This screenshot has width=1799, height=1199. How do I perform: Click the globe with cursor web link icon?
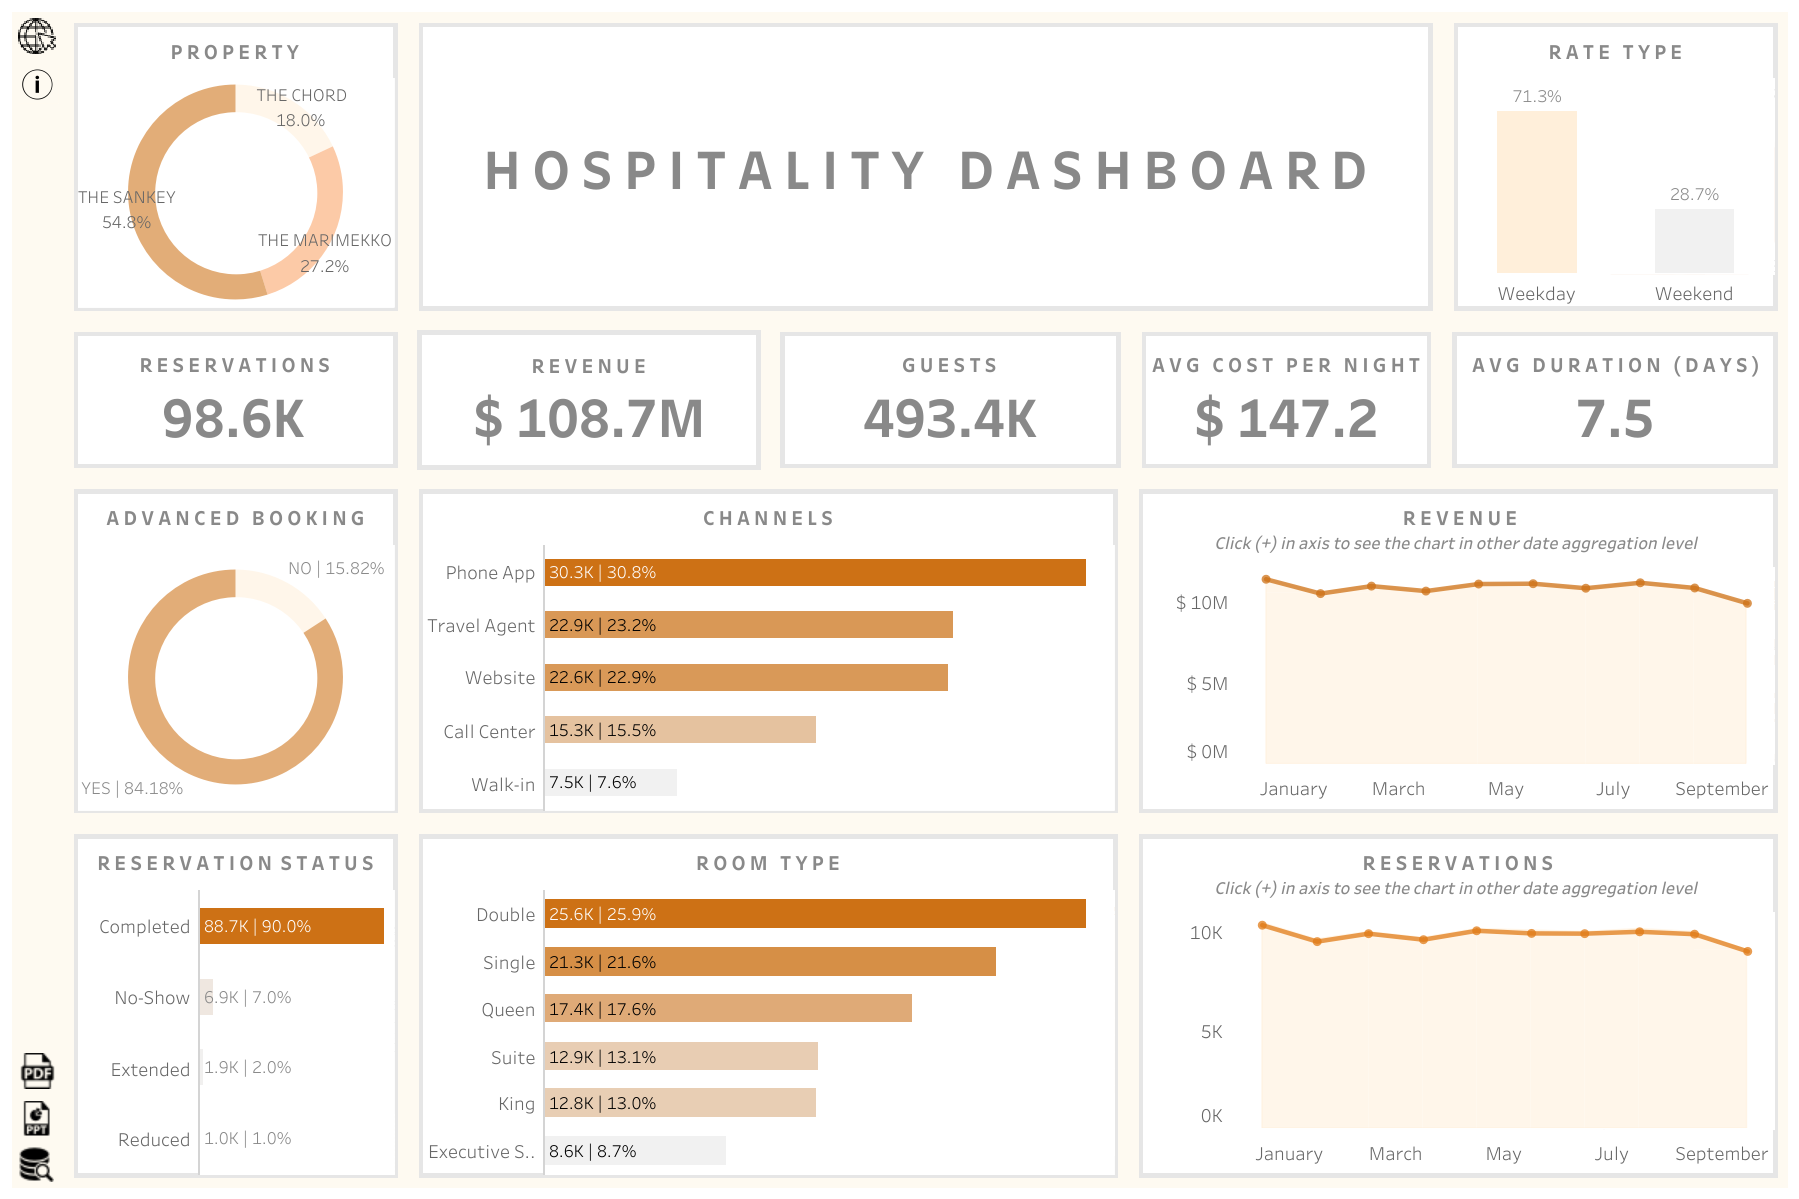point(37,36)
